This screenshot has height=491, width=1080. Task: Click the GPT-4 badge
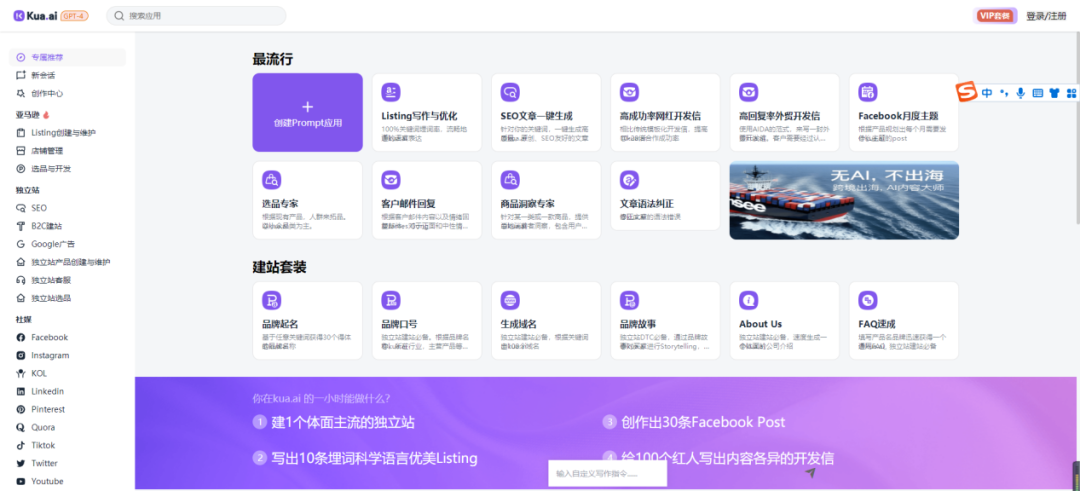pyautogui.click(x=74, y=16)
